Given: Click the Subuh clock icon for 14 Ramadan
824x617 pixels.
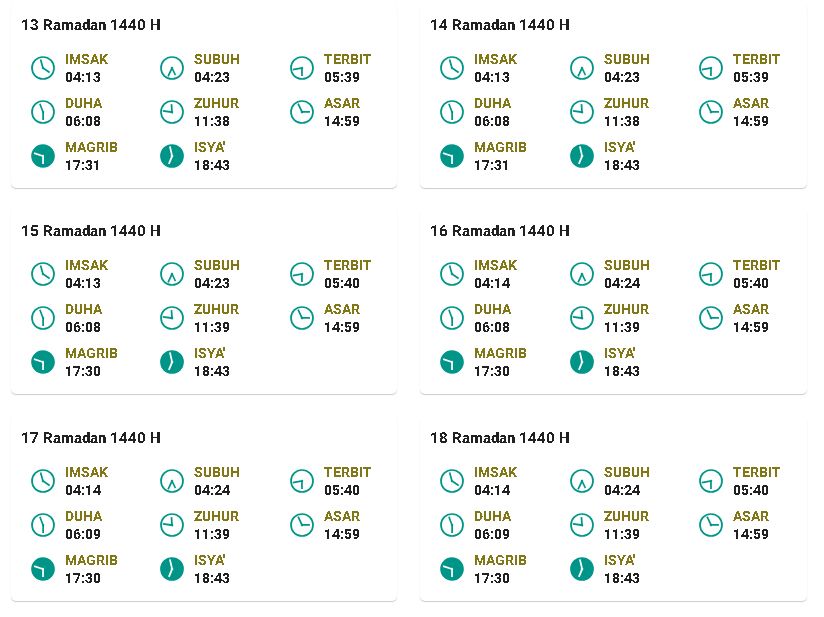Looking at the screenshot, I should [x=582, y=68].
